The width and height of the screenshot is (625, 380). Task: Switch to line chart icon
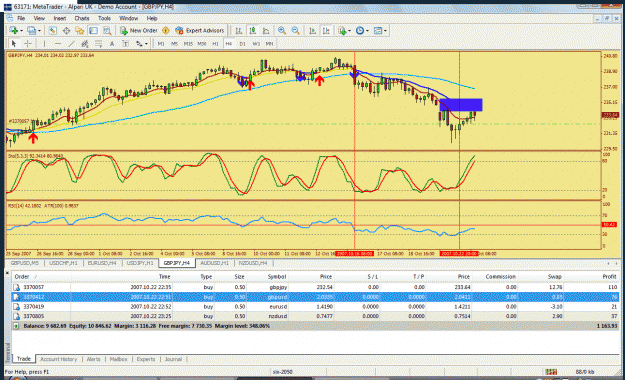(x=266, y=30)
